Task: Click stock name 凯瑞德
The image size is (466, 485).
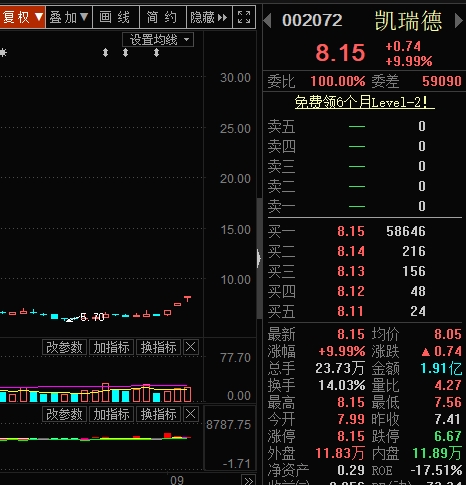Action: (409, 21)
